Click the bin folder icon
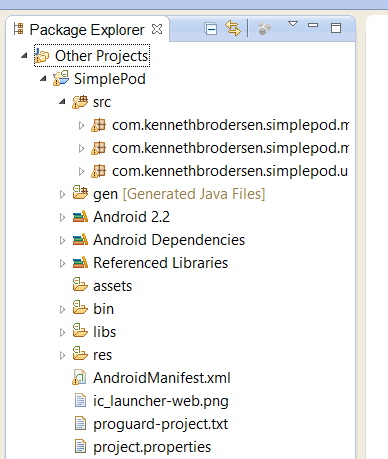Screen dimensions: 388x459 [80, 307]
